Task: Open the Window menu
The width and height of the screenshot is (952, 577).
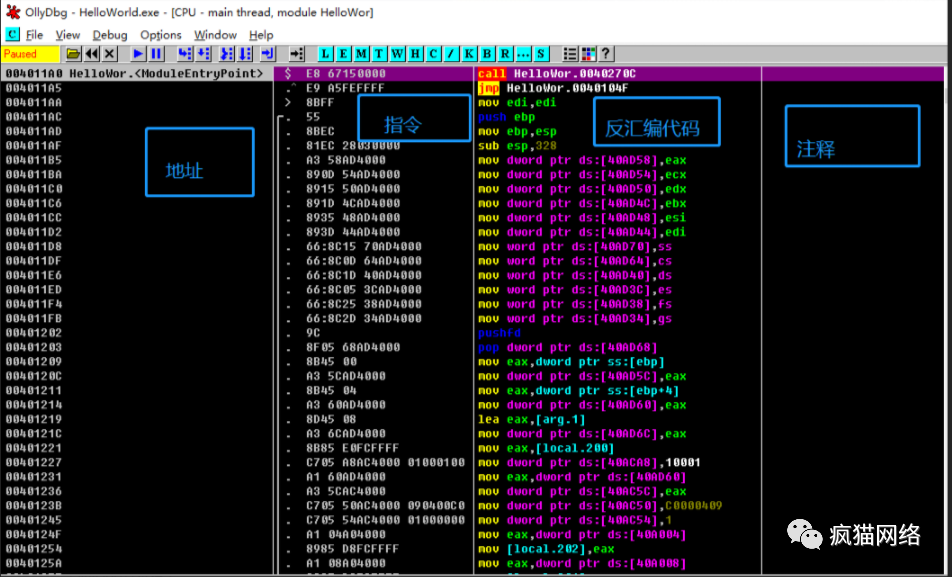Action: pyautogui.click(x=215, y=35)
